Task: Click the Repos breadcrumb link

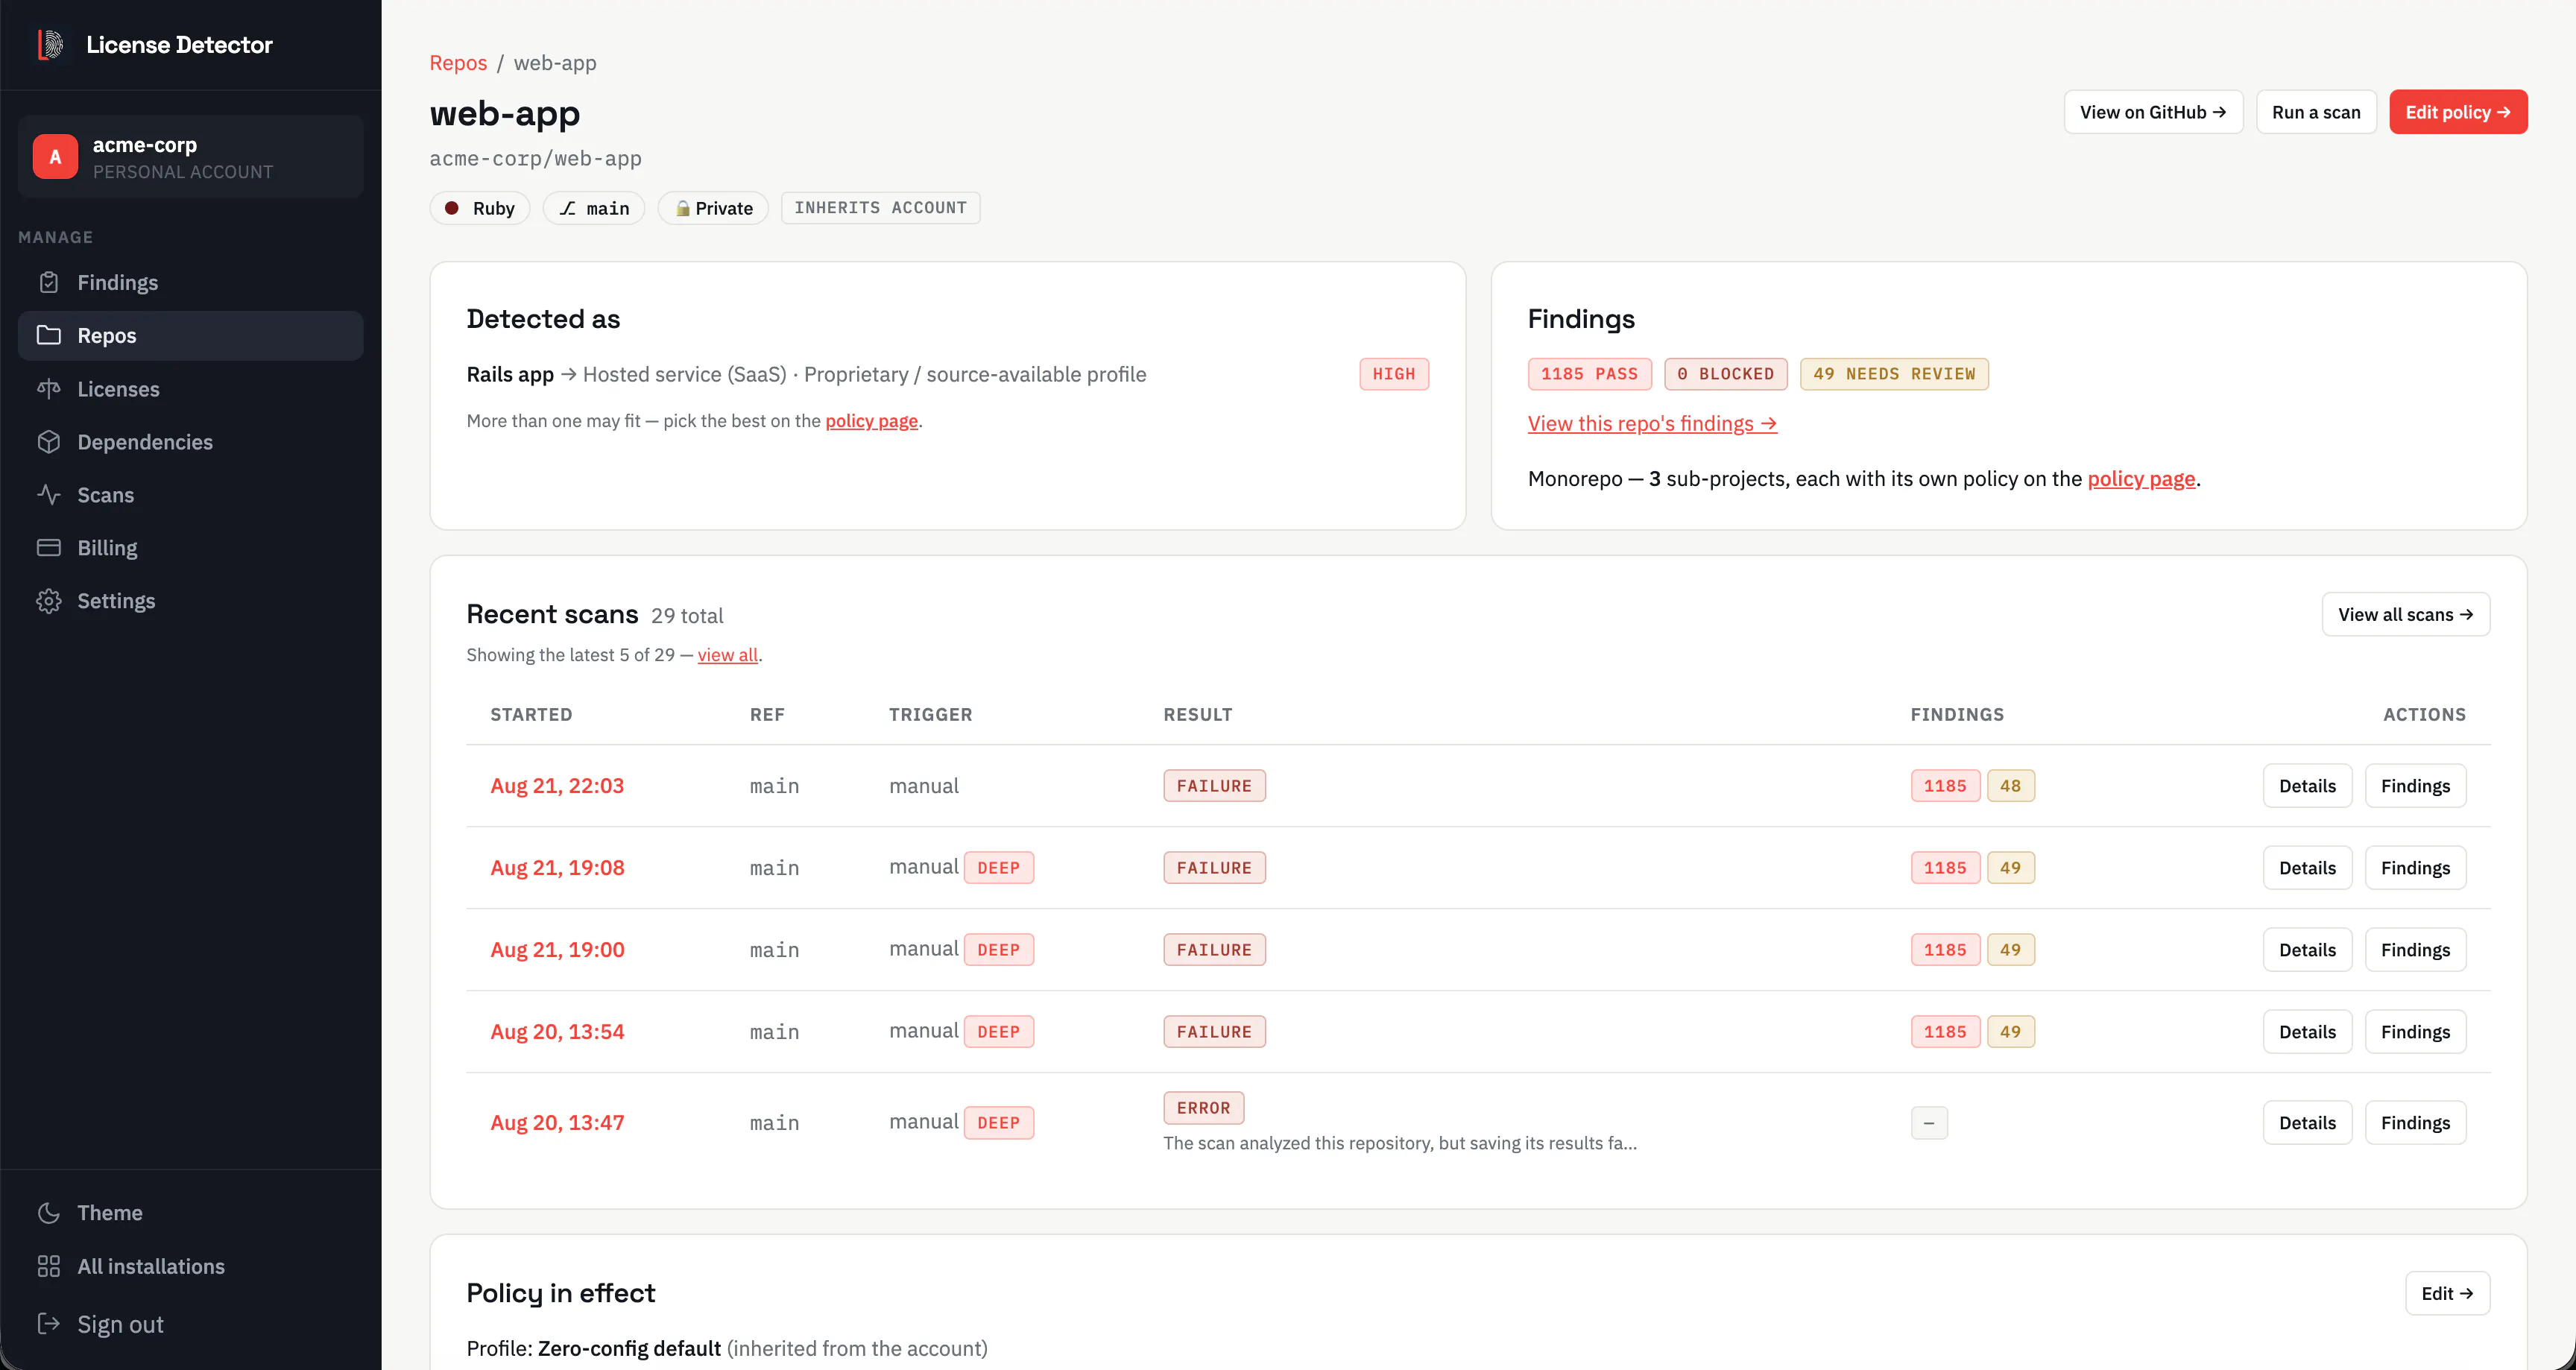Action: [x=458, y=62]
